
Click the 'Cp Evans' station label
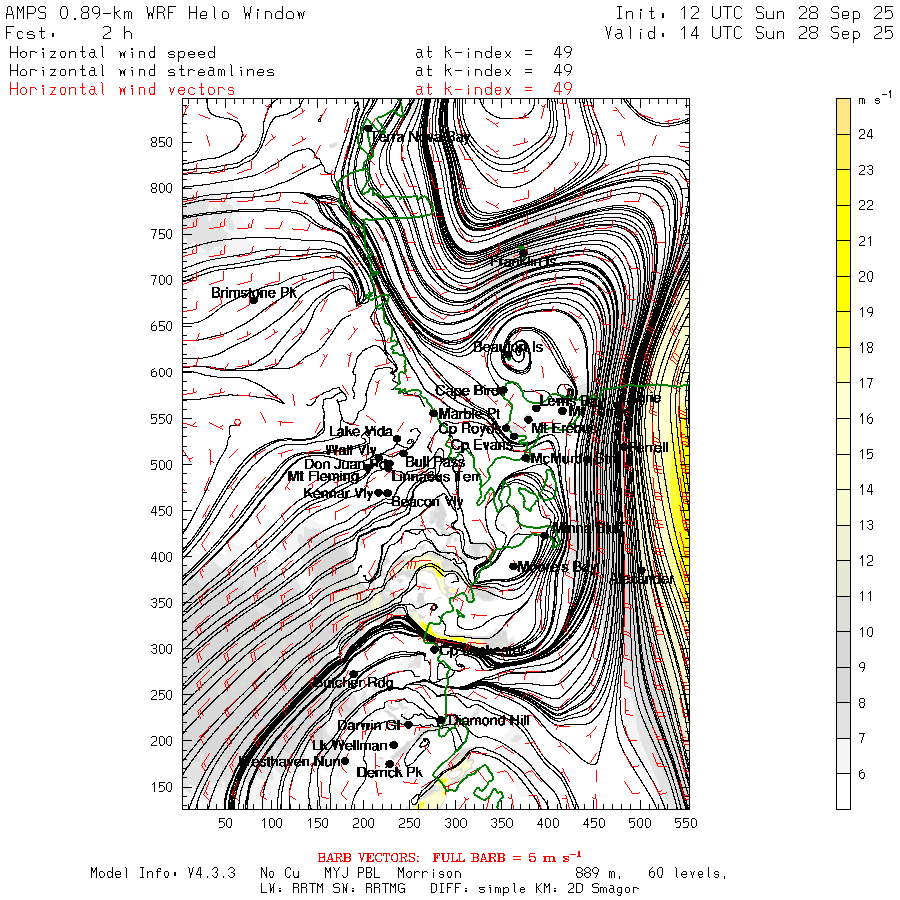click(482, 445)
